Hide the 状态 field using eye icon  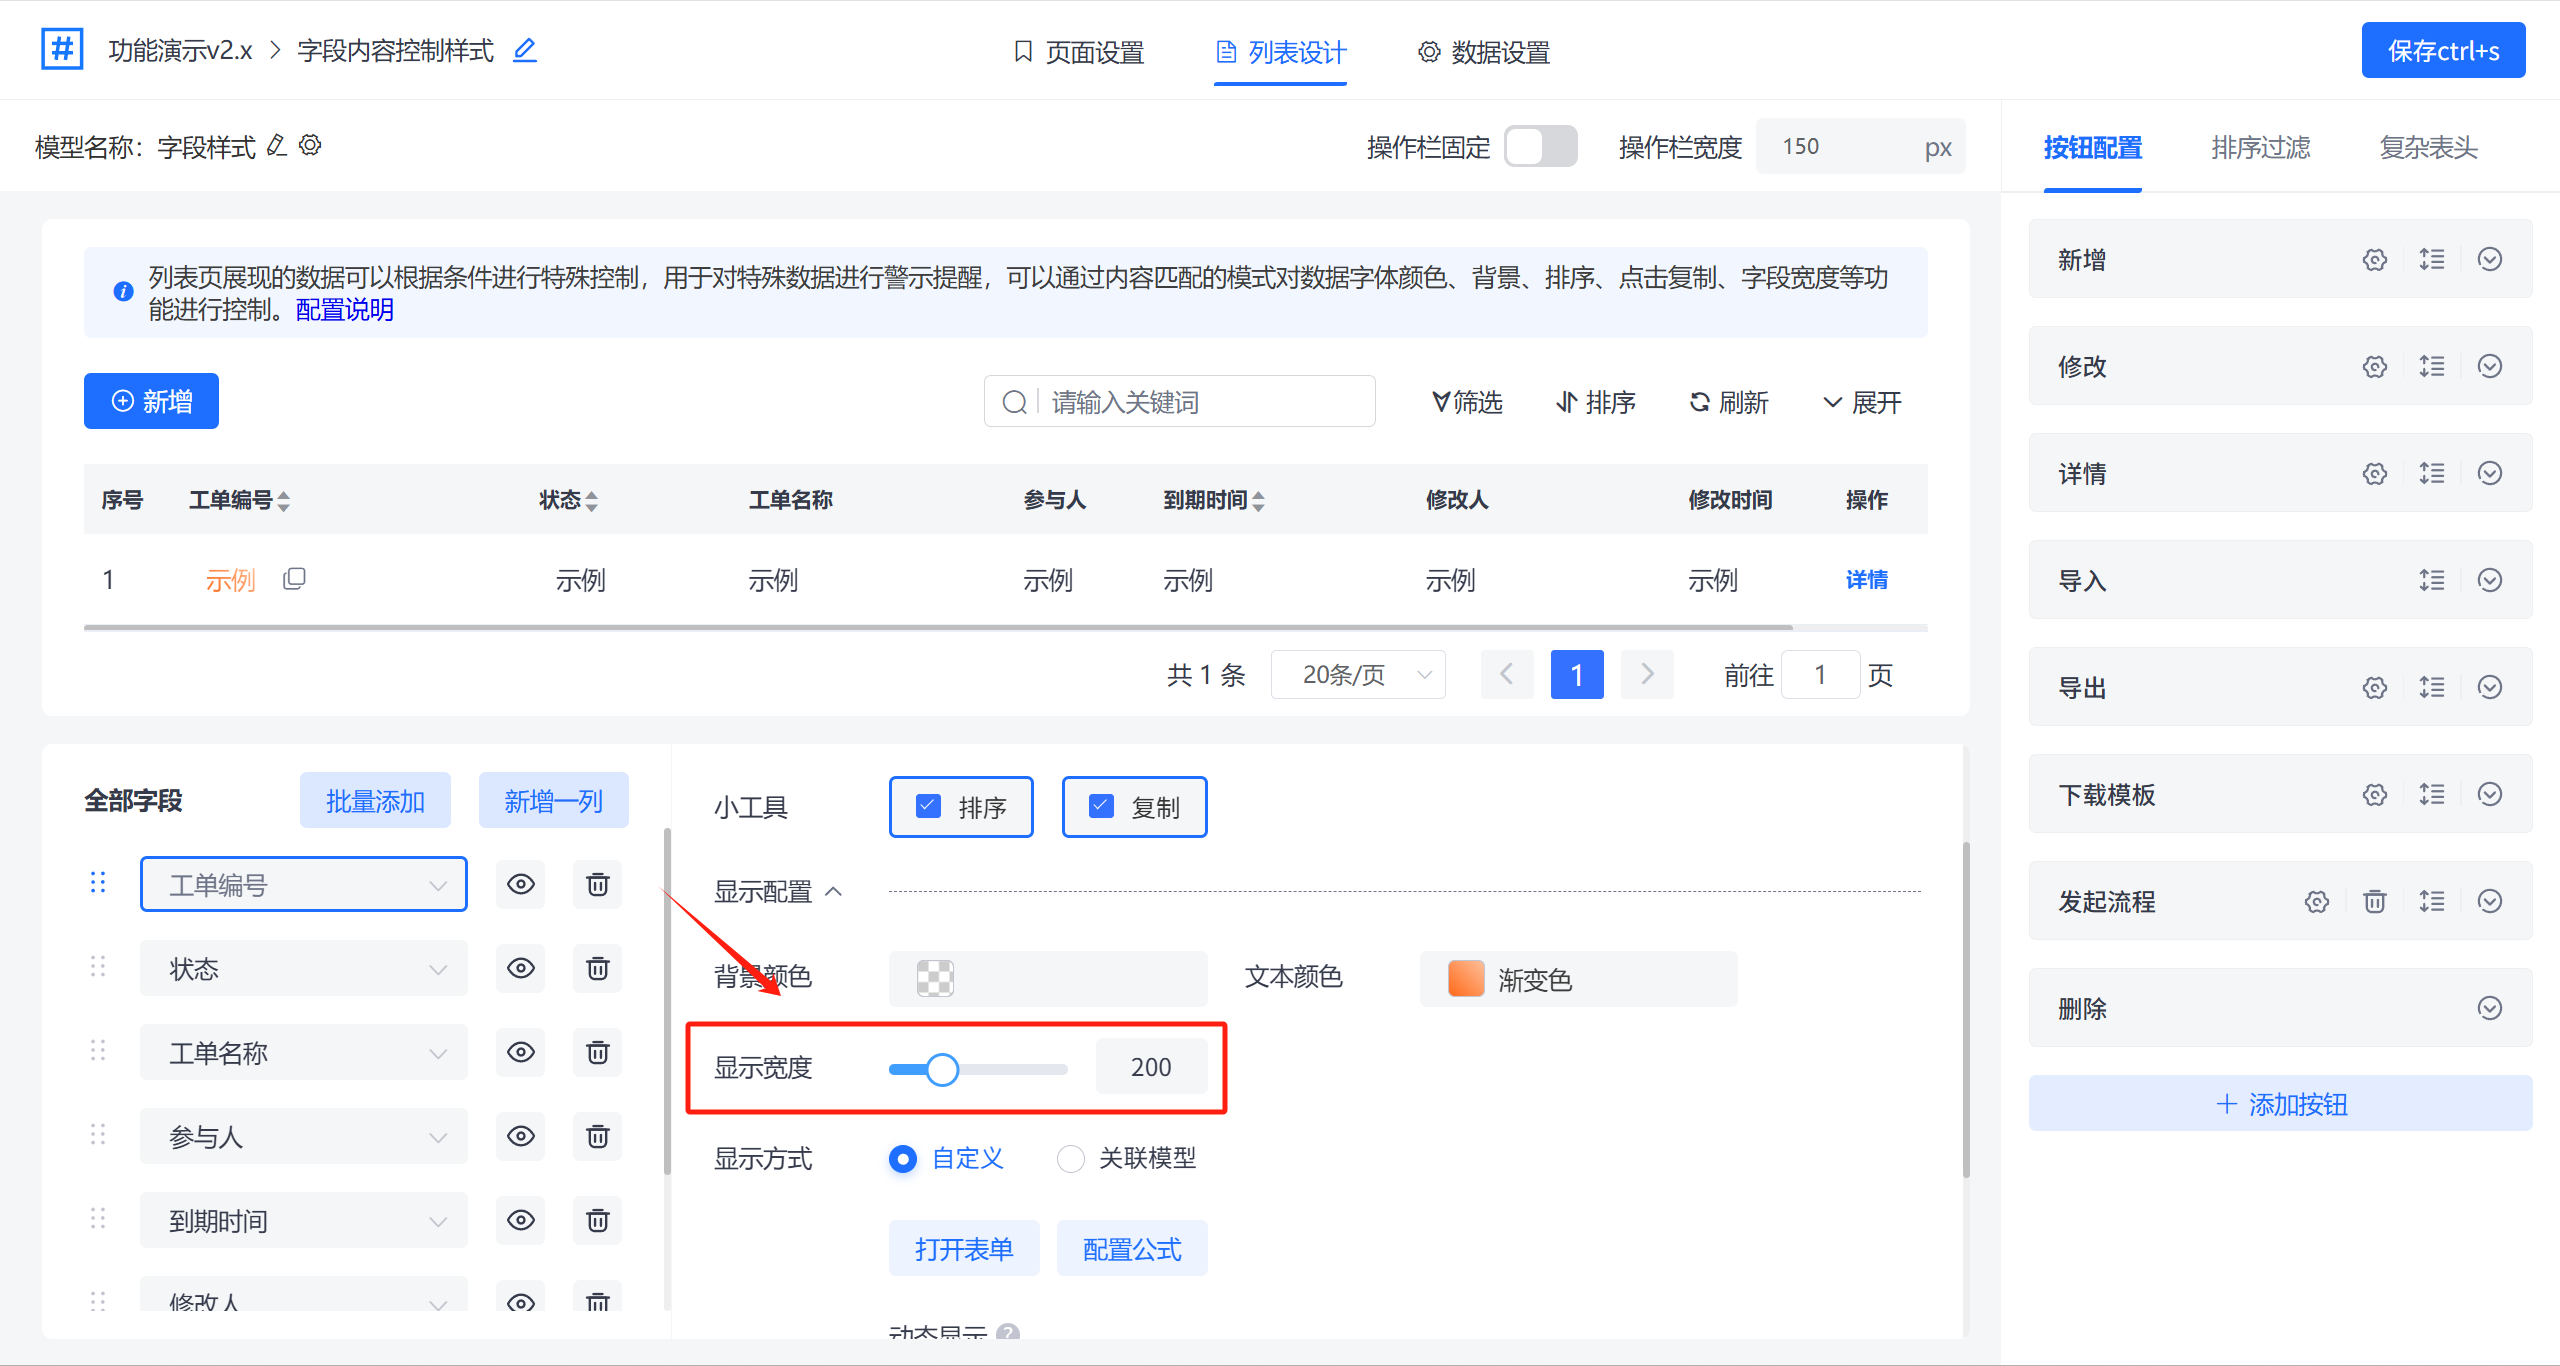pyautogui.click(x=521, y=968)
